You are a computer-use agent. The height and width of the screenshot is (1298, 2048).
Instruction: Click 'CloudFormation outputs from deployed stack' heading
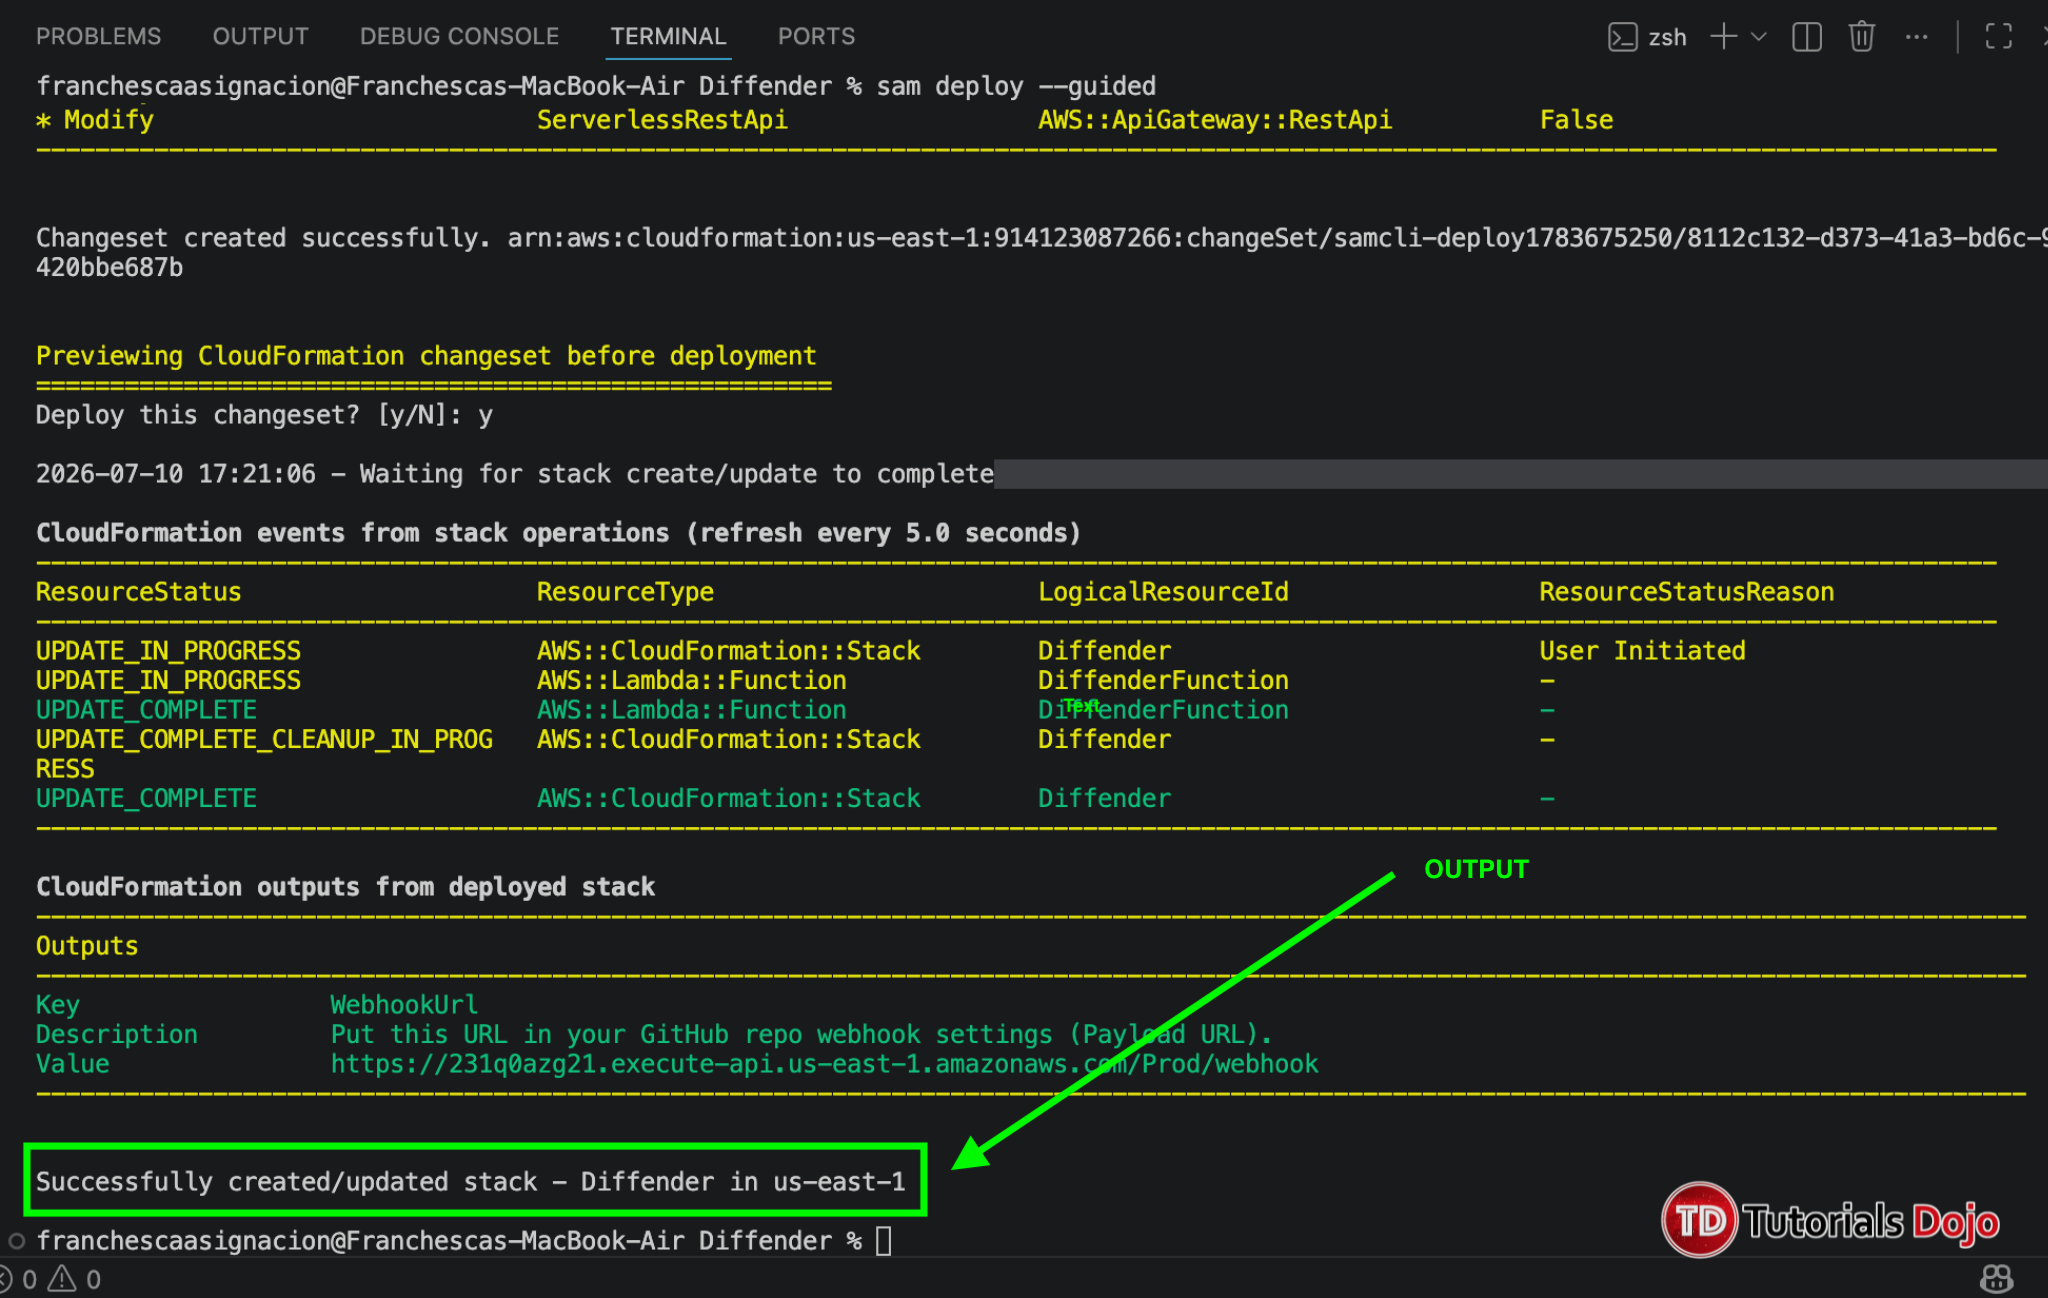tap(345, 887)
